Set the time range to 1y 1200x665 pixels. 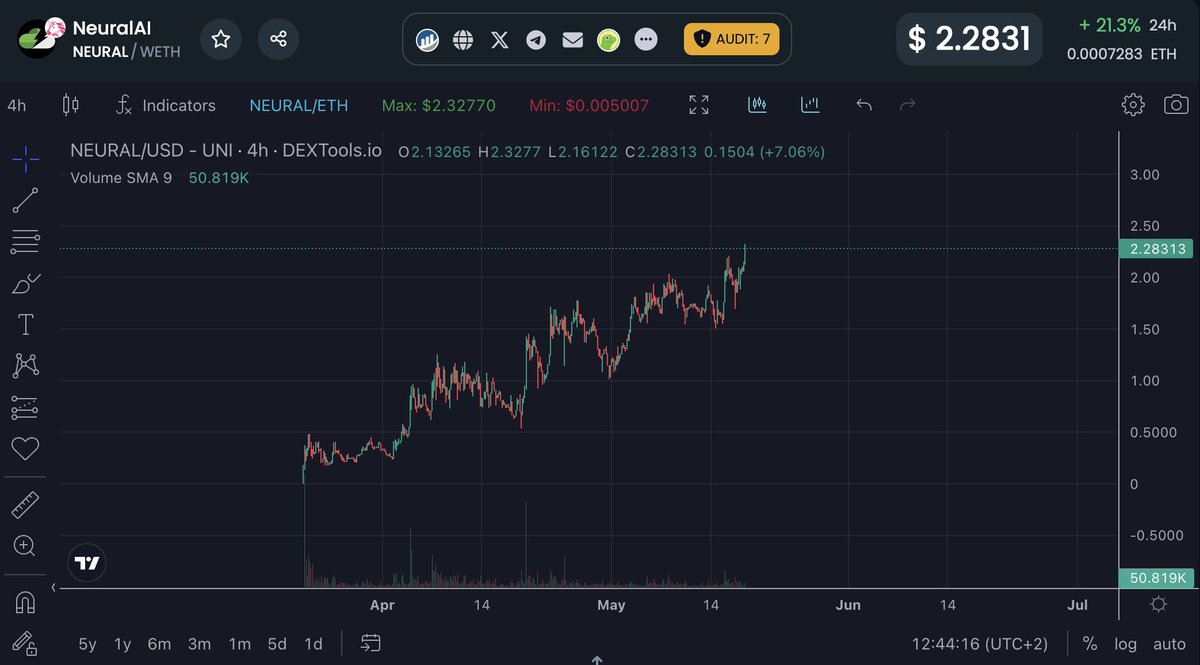(x=122, y=644)
